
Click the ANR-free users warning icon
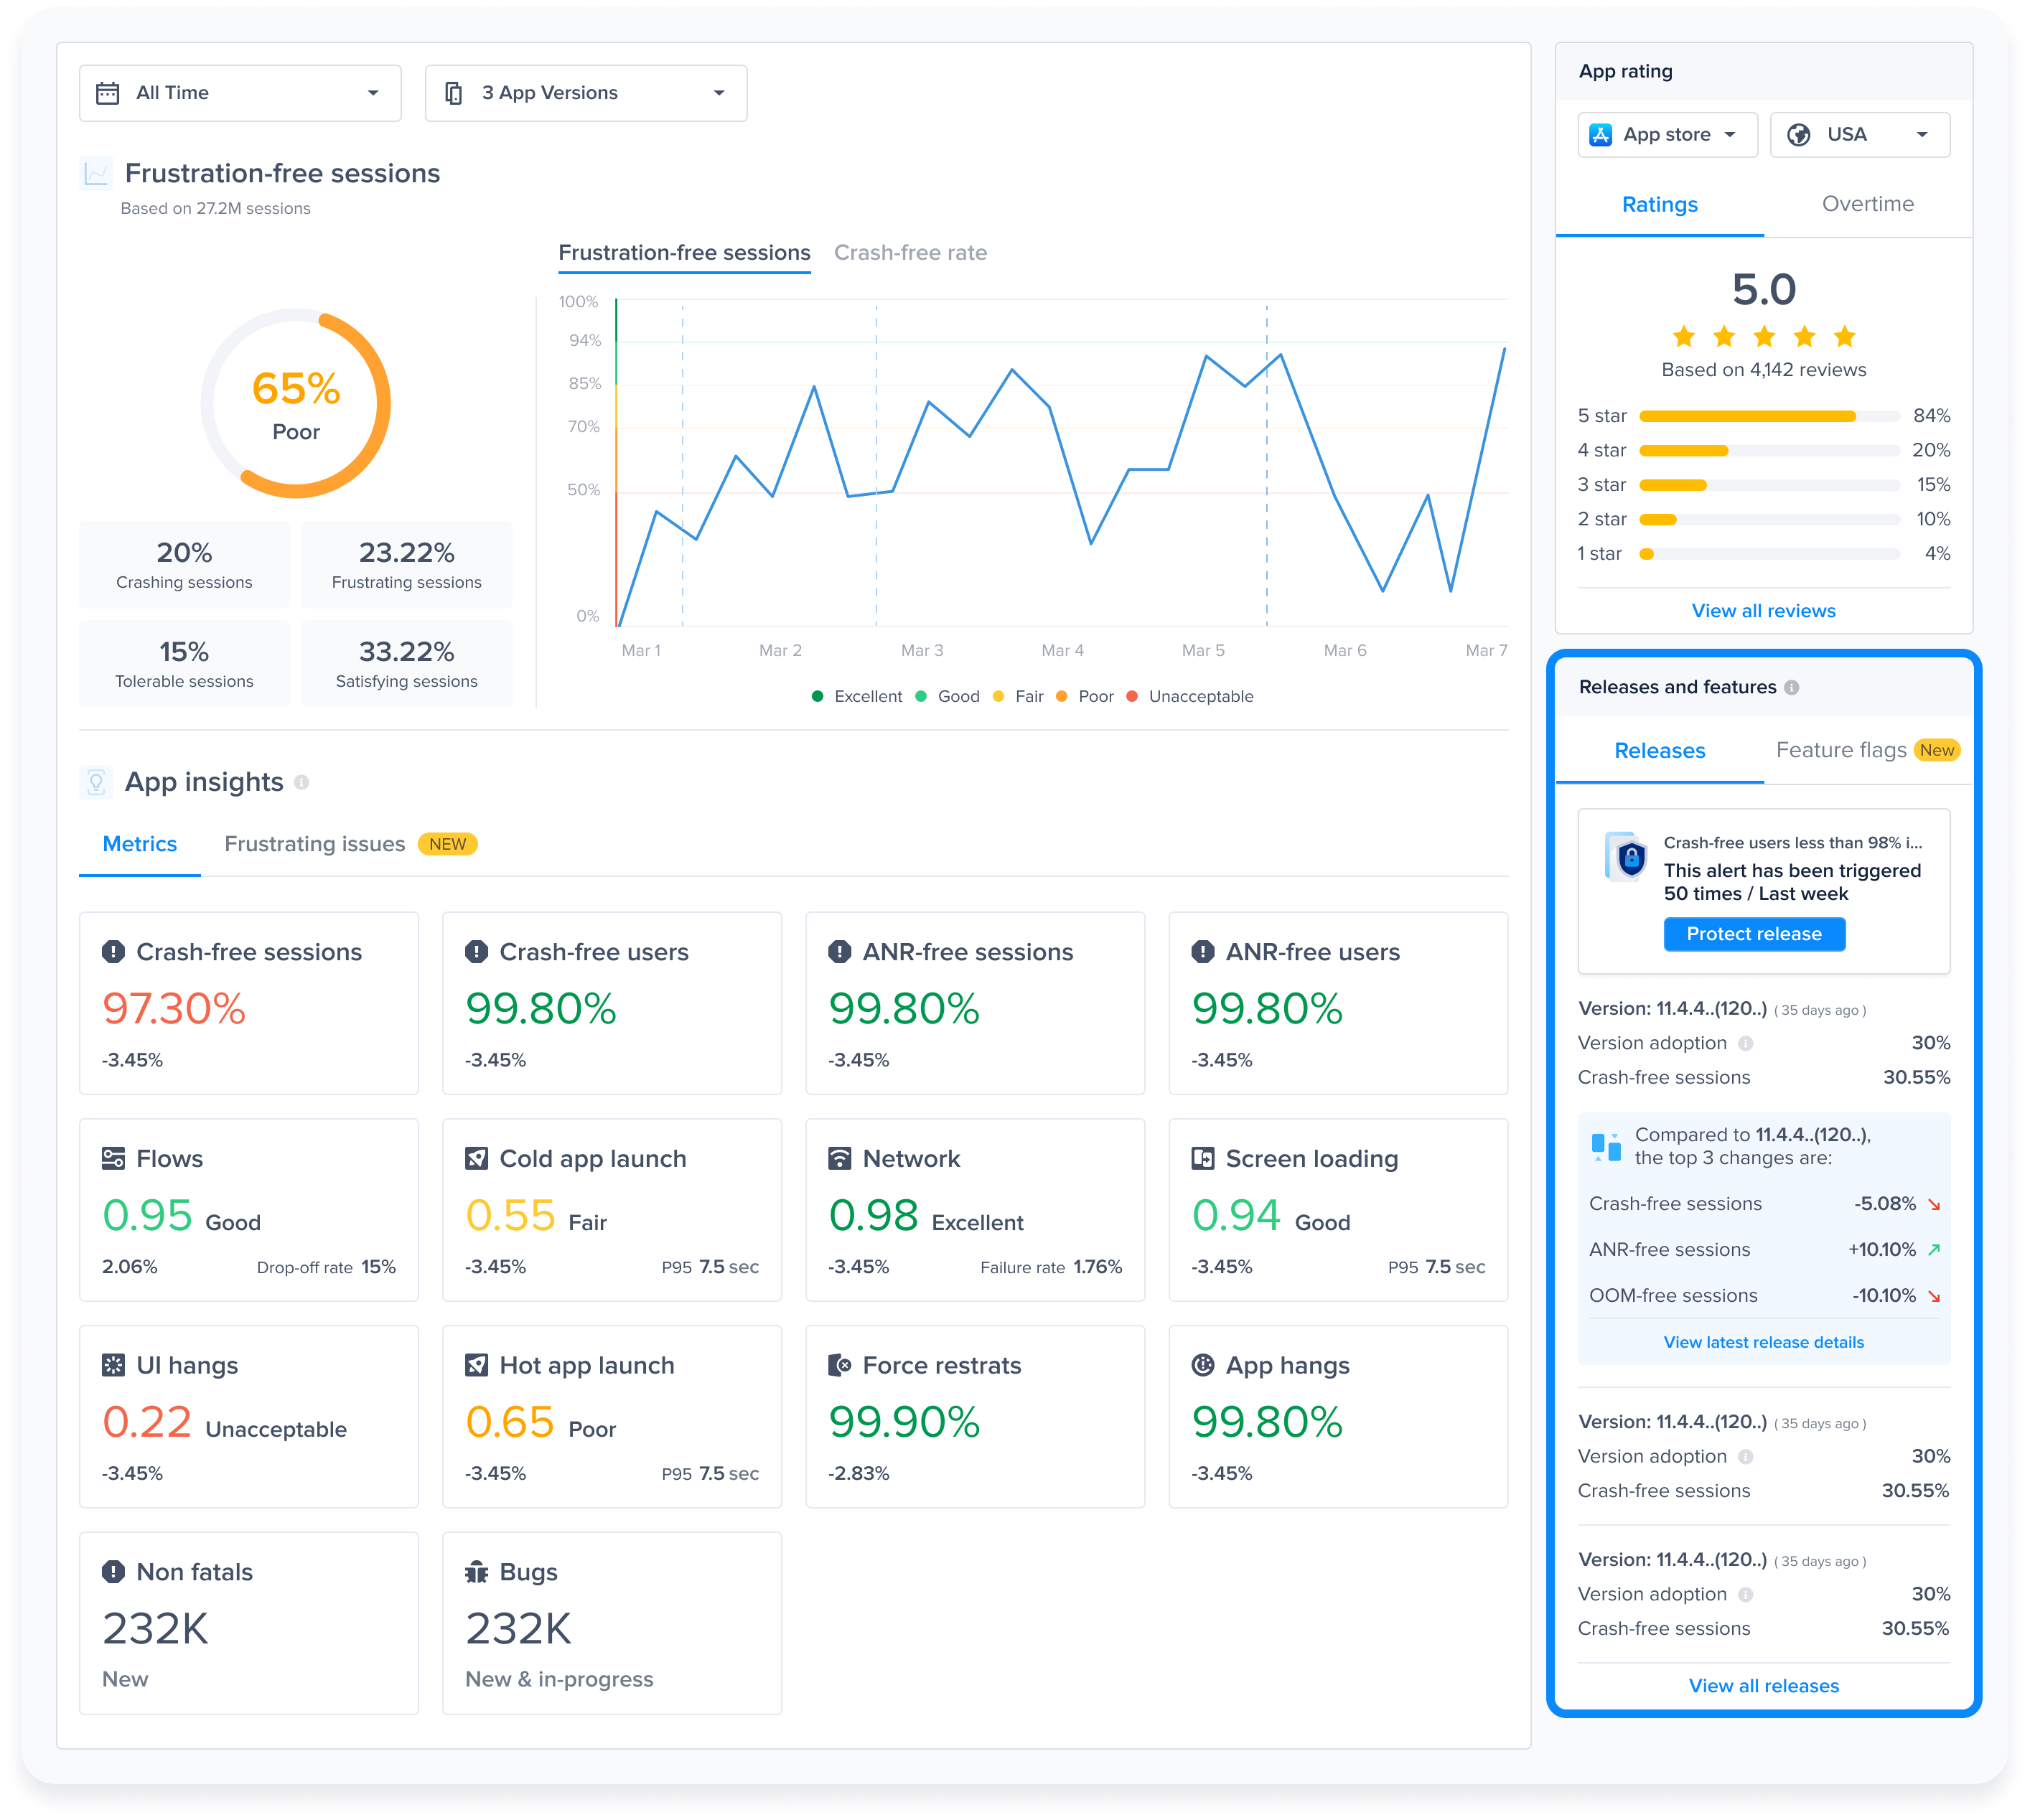point(1202,951)
